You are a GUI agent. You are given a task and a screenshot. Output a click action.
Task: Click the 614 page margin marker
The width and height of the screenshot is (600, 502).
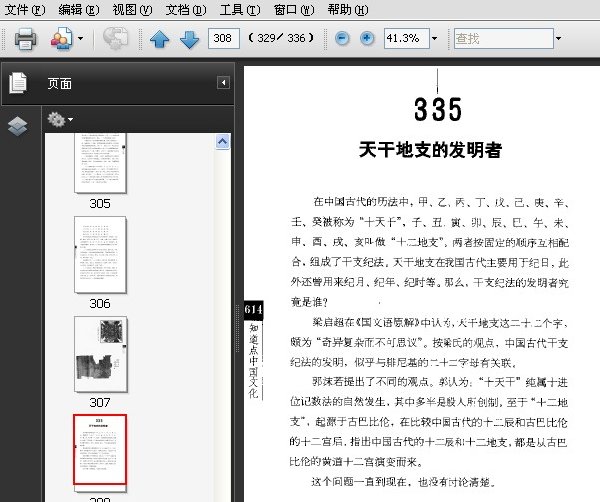click(253, 309)
